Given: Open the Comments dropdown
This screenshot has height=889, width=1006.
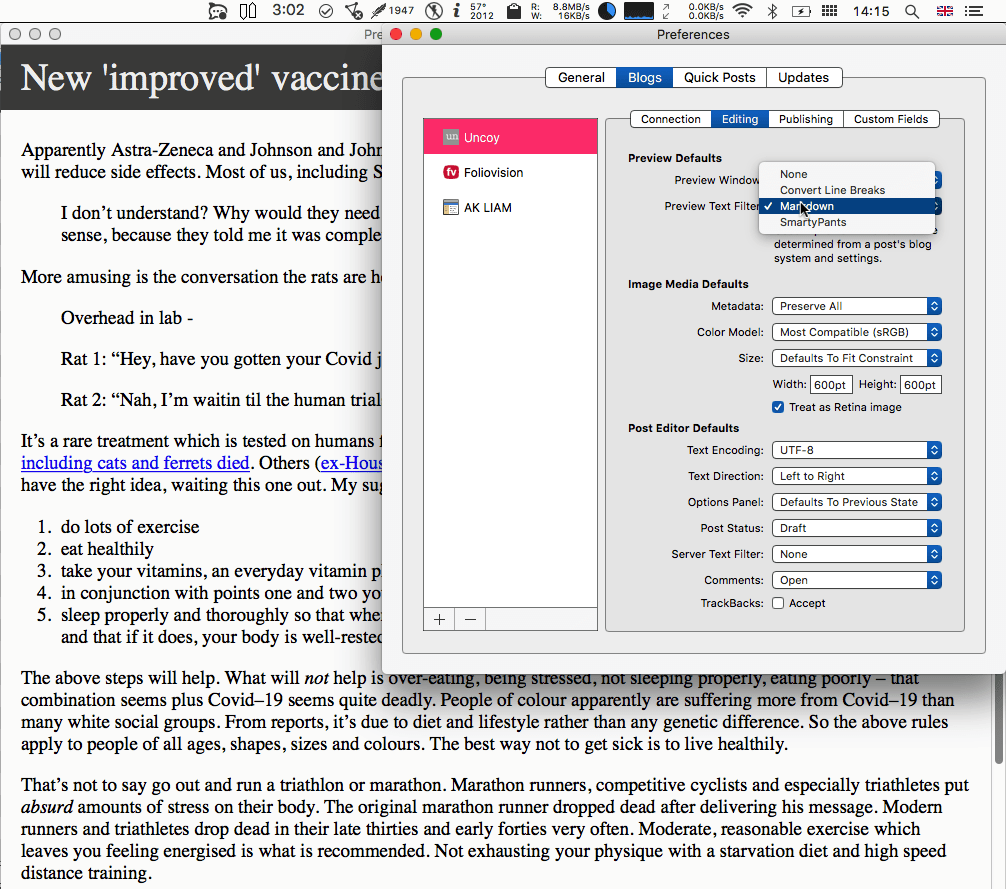Looking at the screenshot, I should 857,580.
